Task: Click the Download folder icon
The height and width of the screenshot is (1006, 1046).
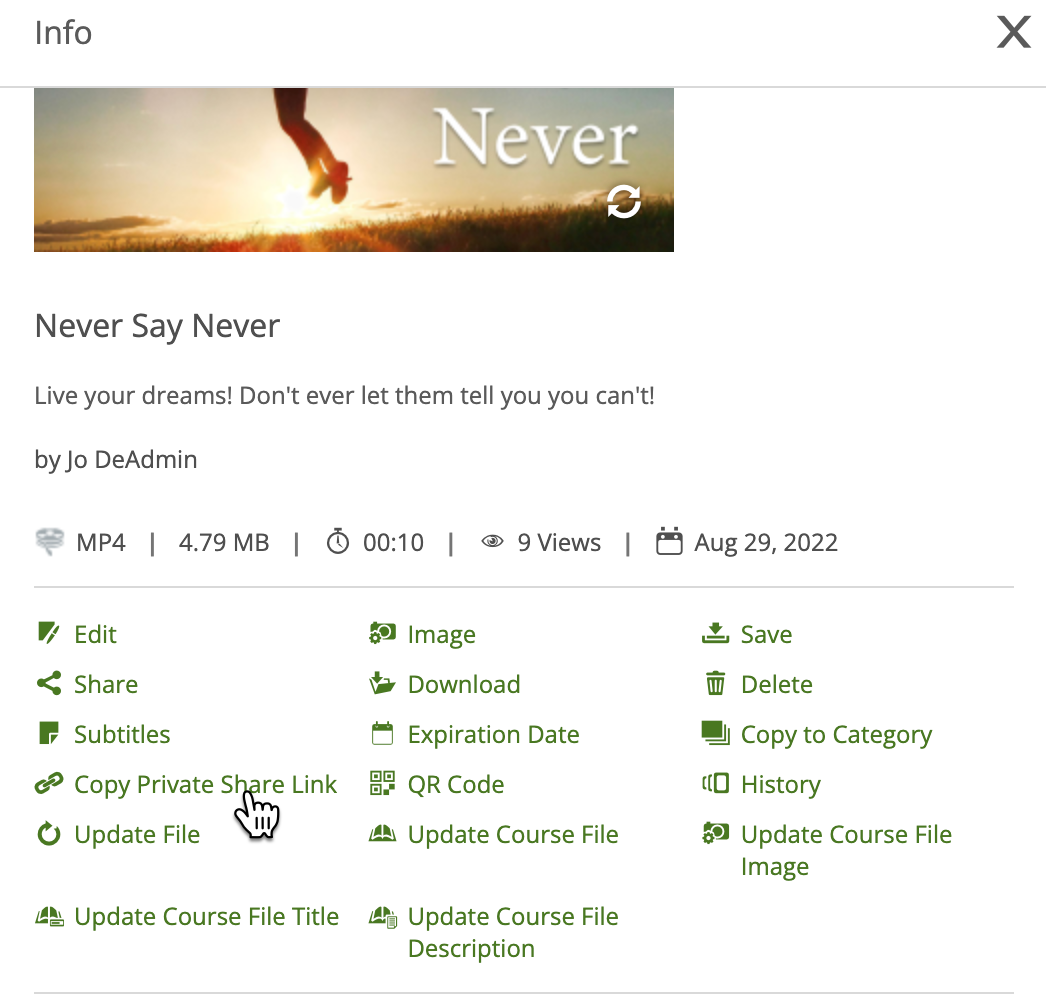Action: point(382,683)
